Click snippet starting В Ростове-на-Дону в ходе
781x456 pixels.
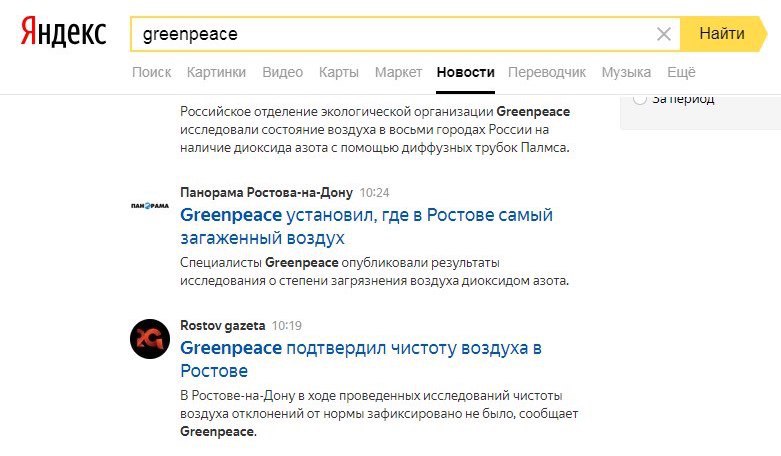point(379,413)
